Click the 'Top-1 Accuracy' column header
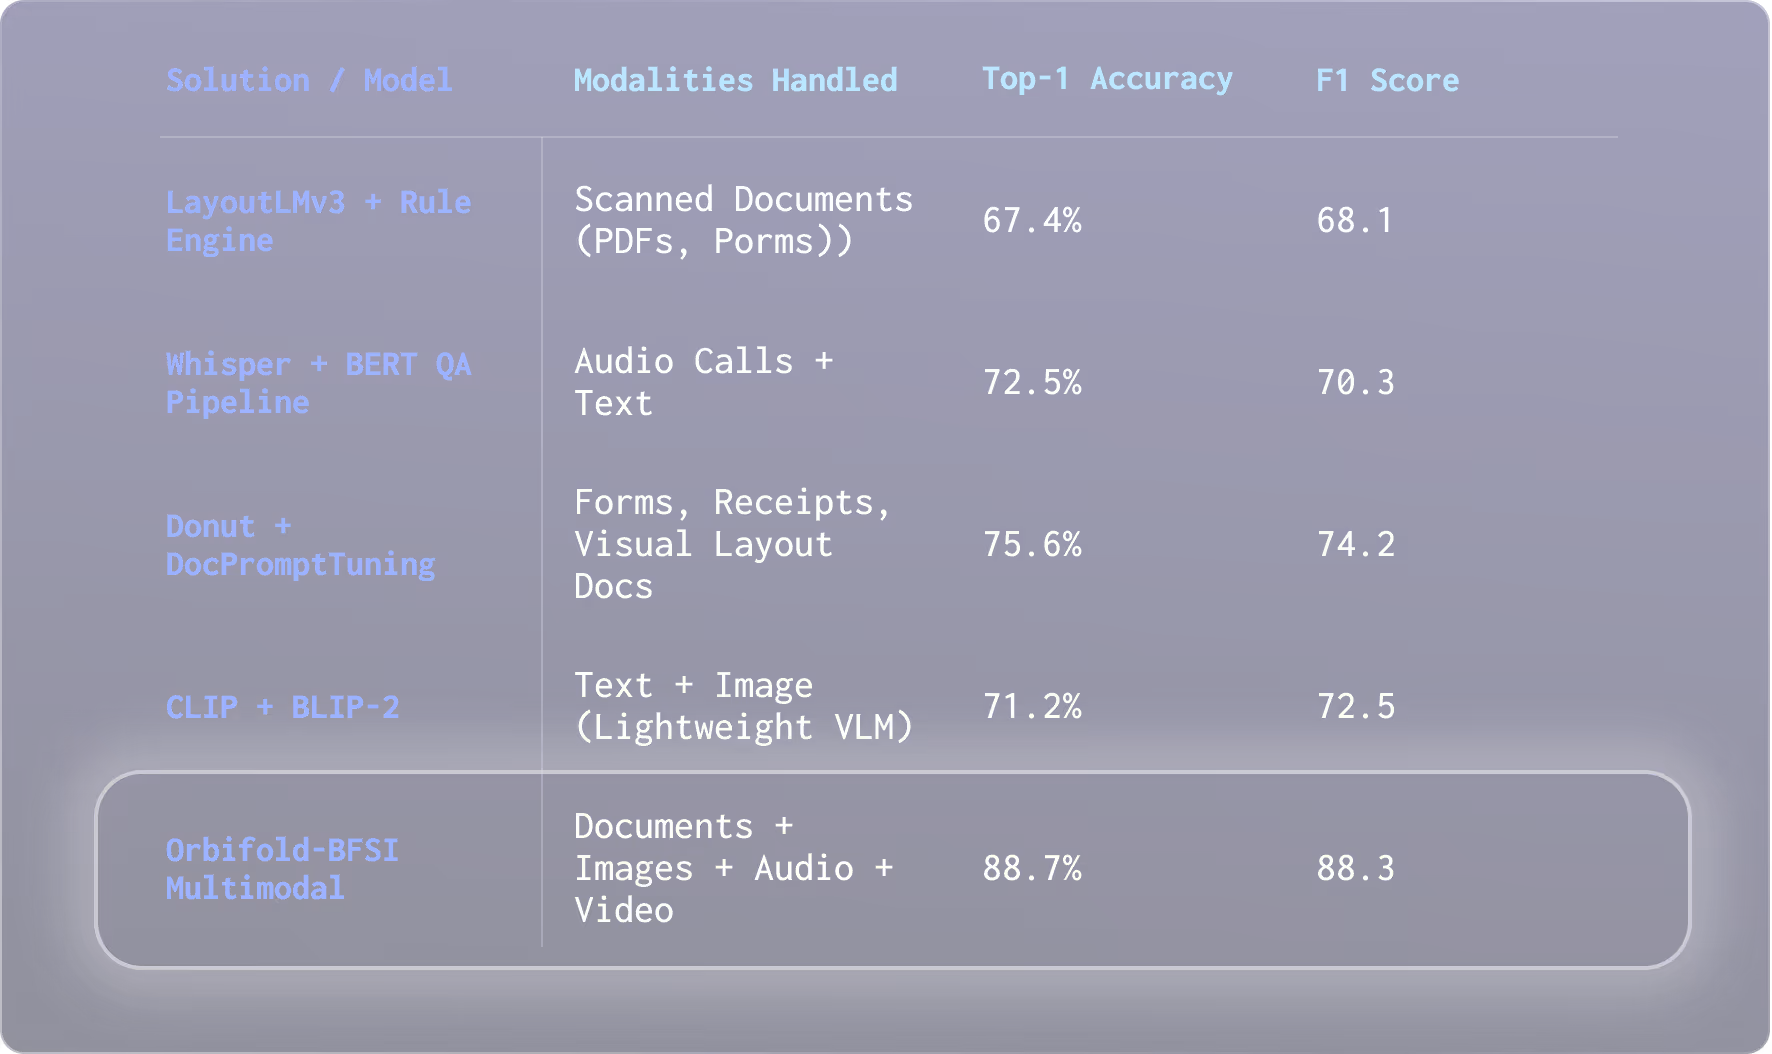Viewport: 1772px width, 1054px height. (1107, 80)
